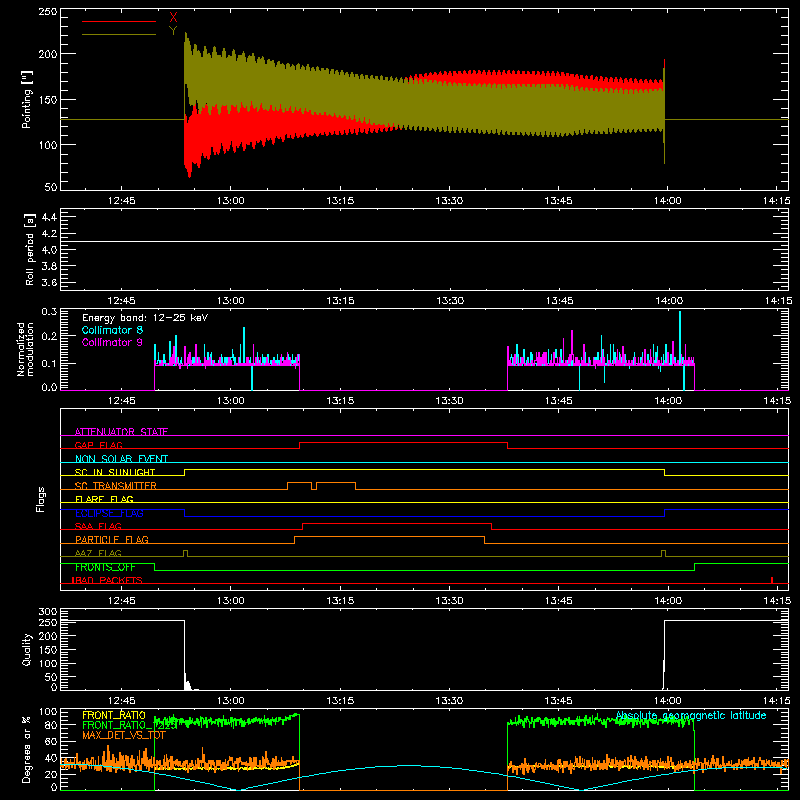Screen dimensions: 800x800
Task: Click the FRONTS_OFF flag label
Action: coord(105,567)
